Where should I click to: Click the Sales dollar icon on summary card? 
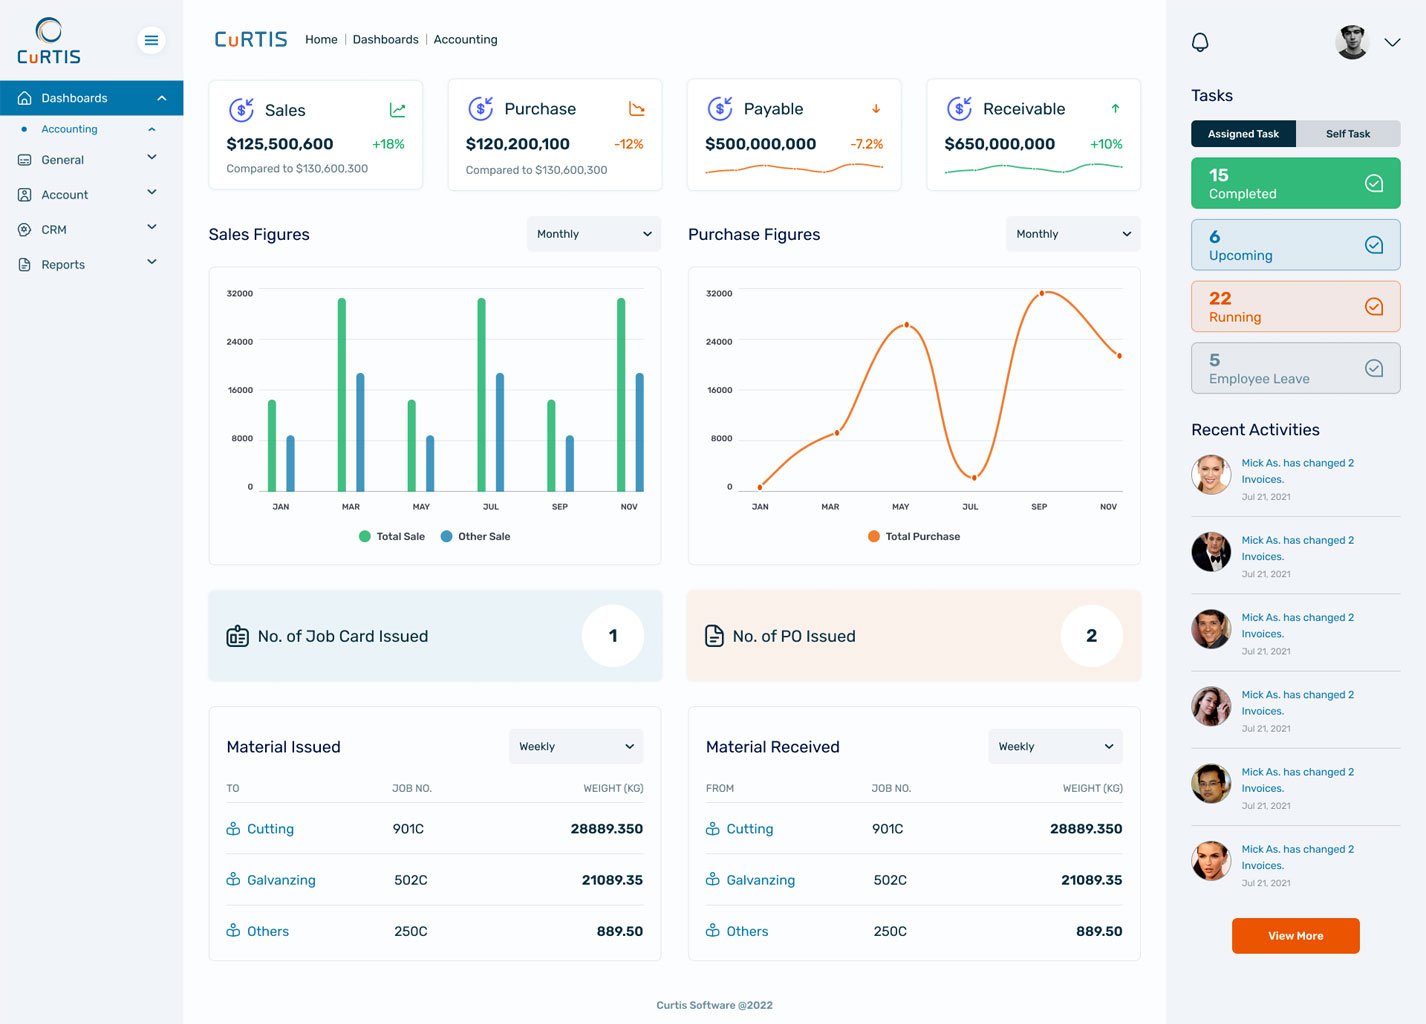[x=240, y=108]
